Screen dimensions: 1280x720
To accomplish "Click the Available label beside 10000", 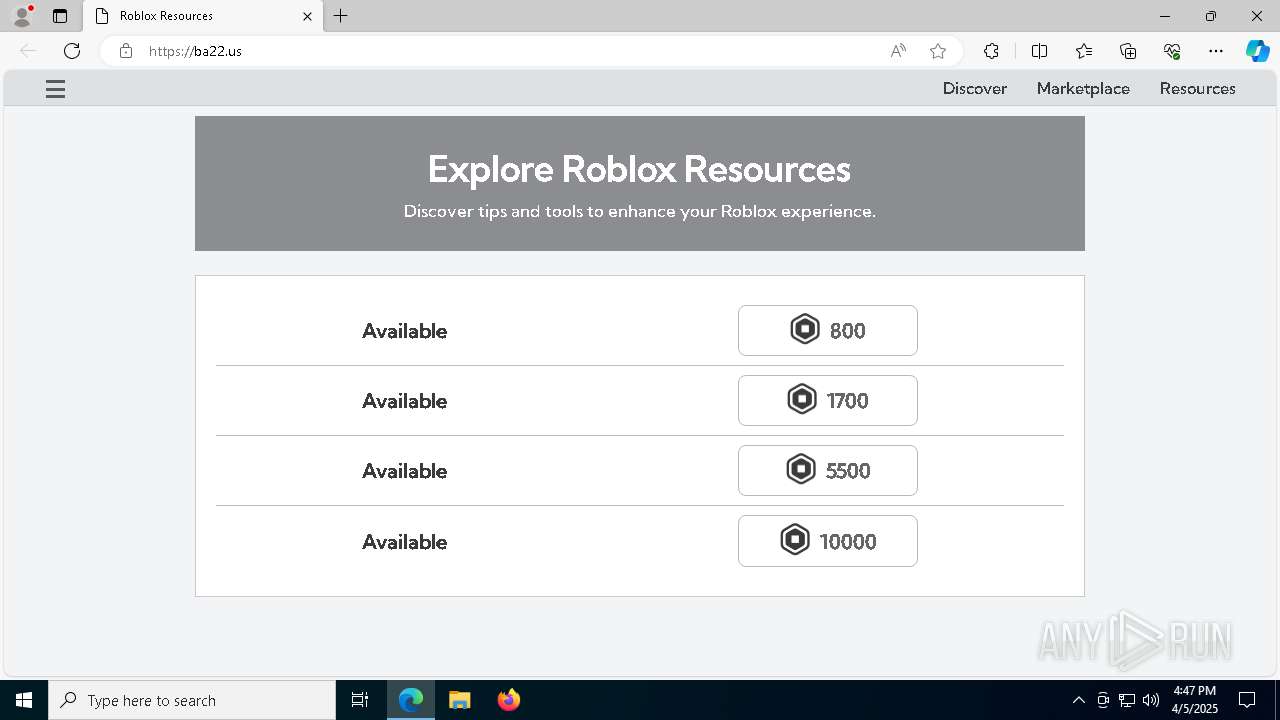I will coord(404,542).
